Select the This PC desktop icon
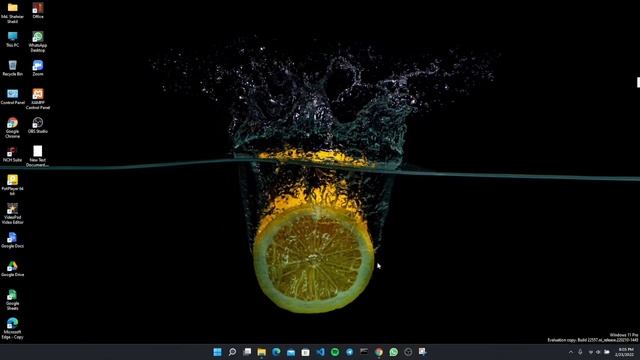Screen dimensions: 640x360 click(12, 39)
